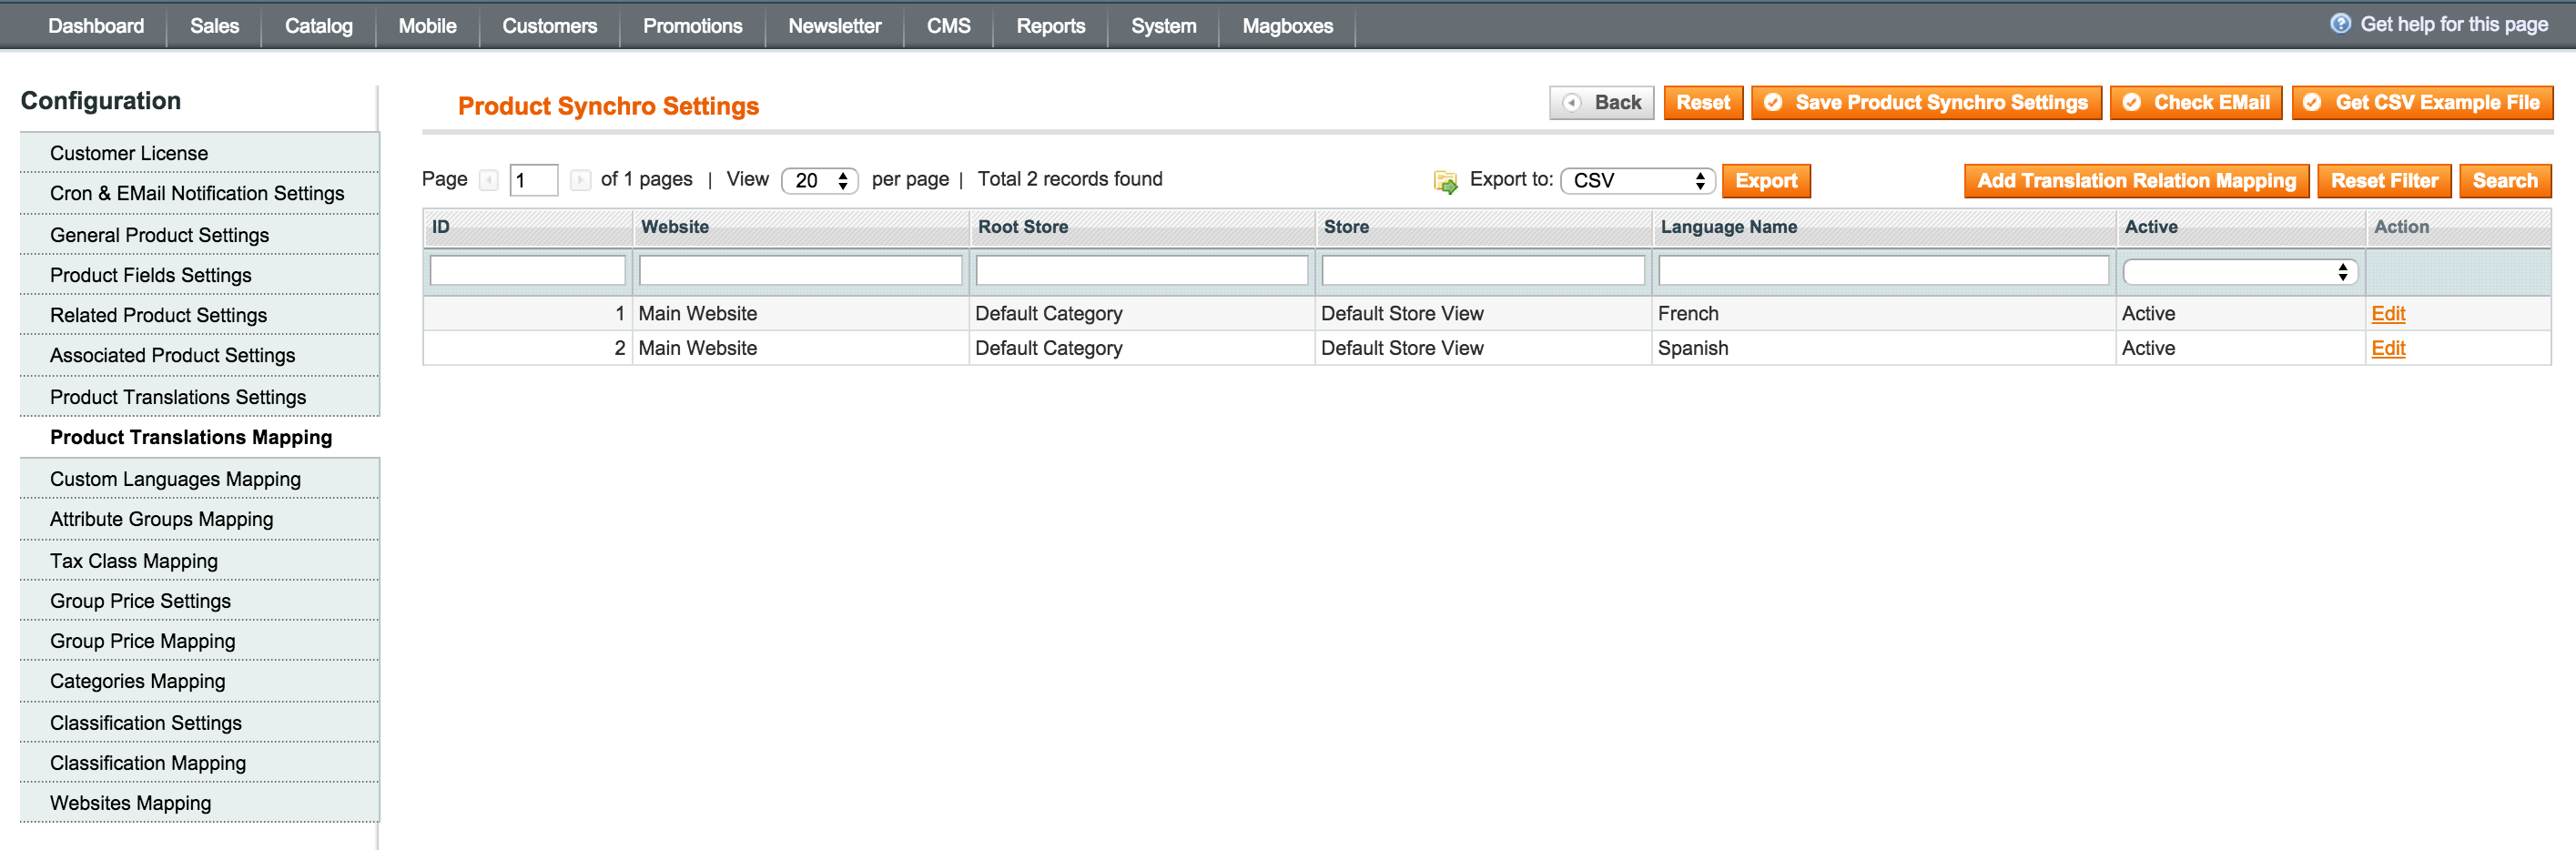Viewport: 2576px width, 850px height.
Task: Click the Website filter field
Action: 800,270
